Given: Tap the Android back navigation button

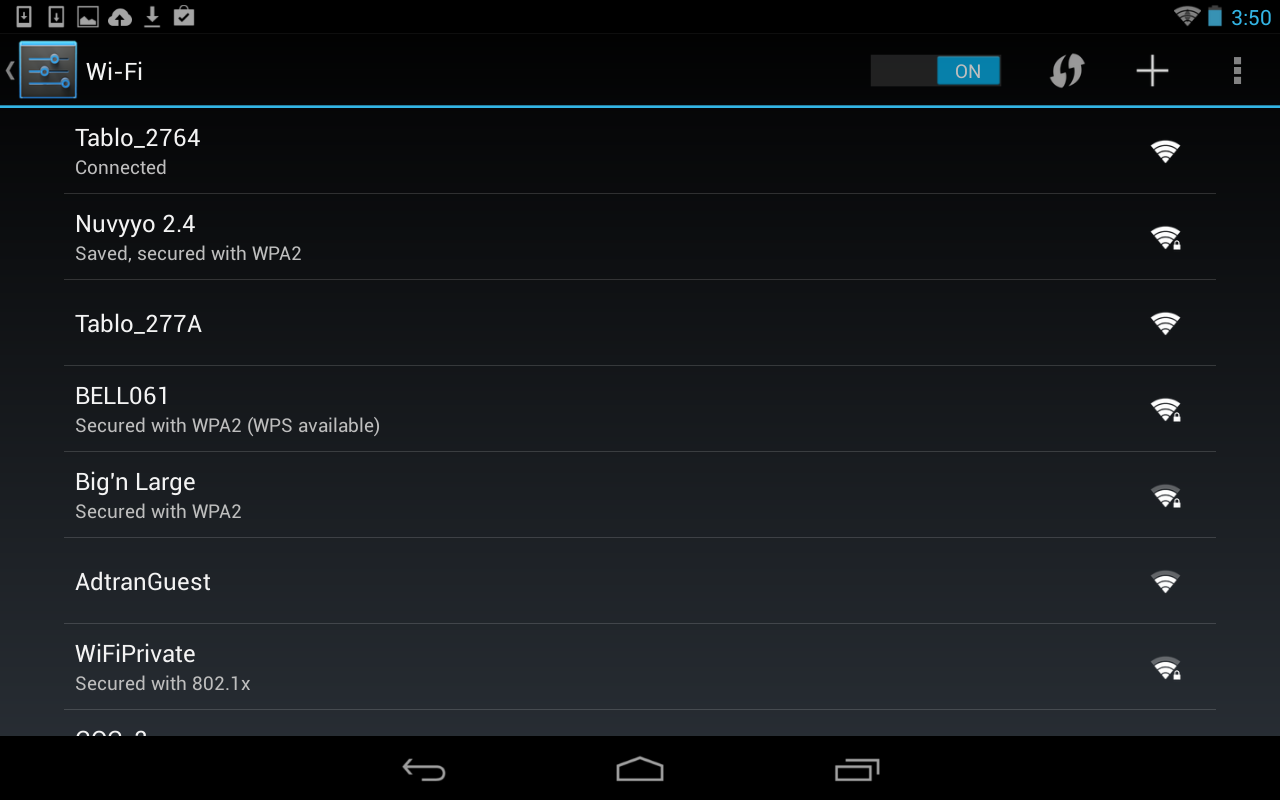Looking at the screenshot, I should tap(424, 769).
